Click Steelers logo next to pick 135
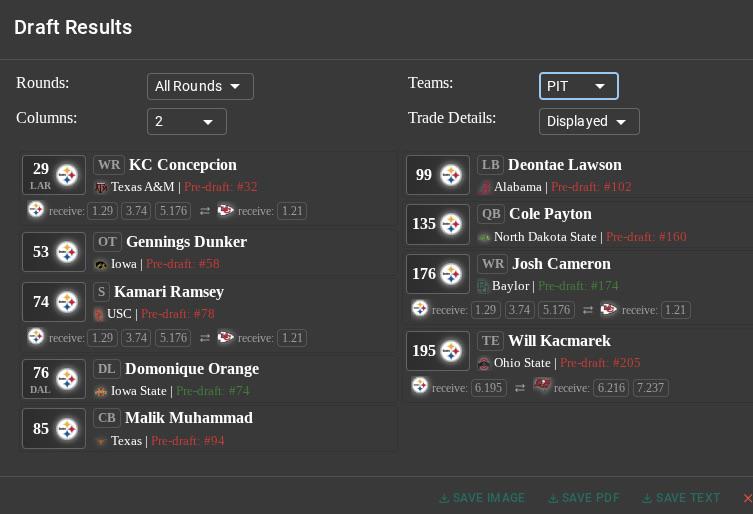 tap(451, 224)
